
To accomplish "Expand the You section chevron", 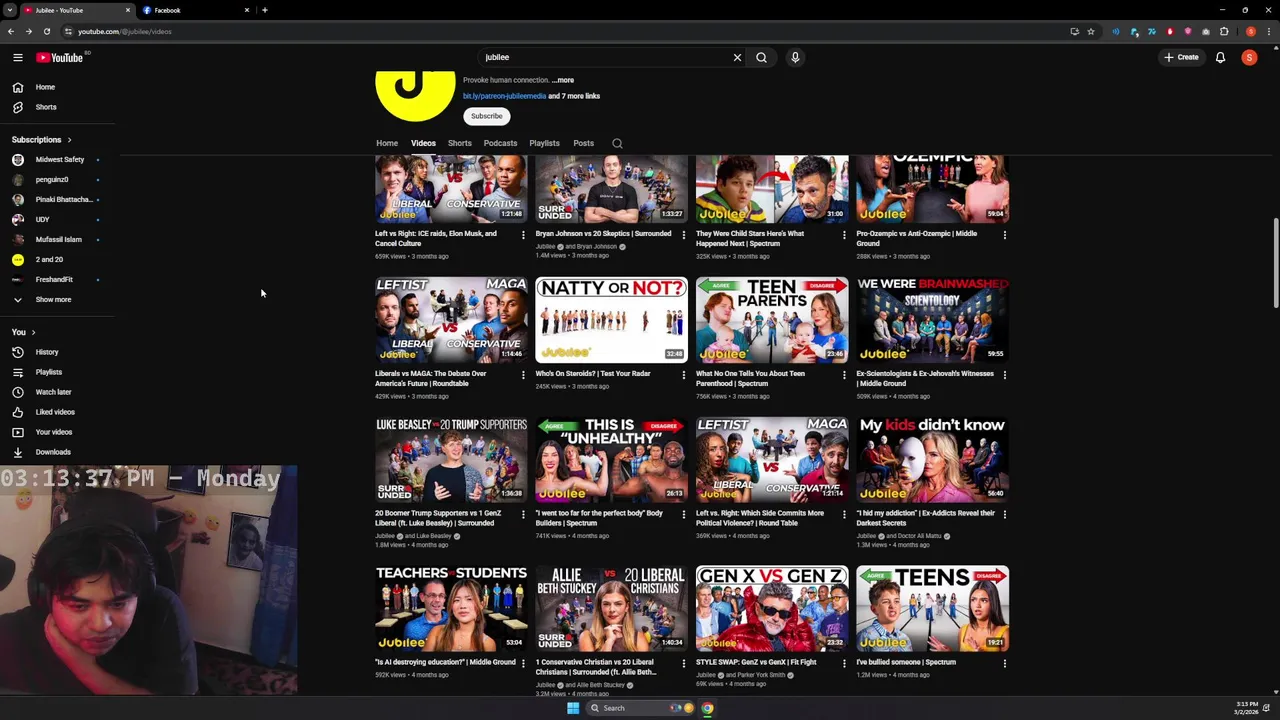I will (x=33, y=332).
